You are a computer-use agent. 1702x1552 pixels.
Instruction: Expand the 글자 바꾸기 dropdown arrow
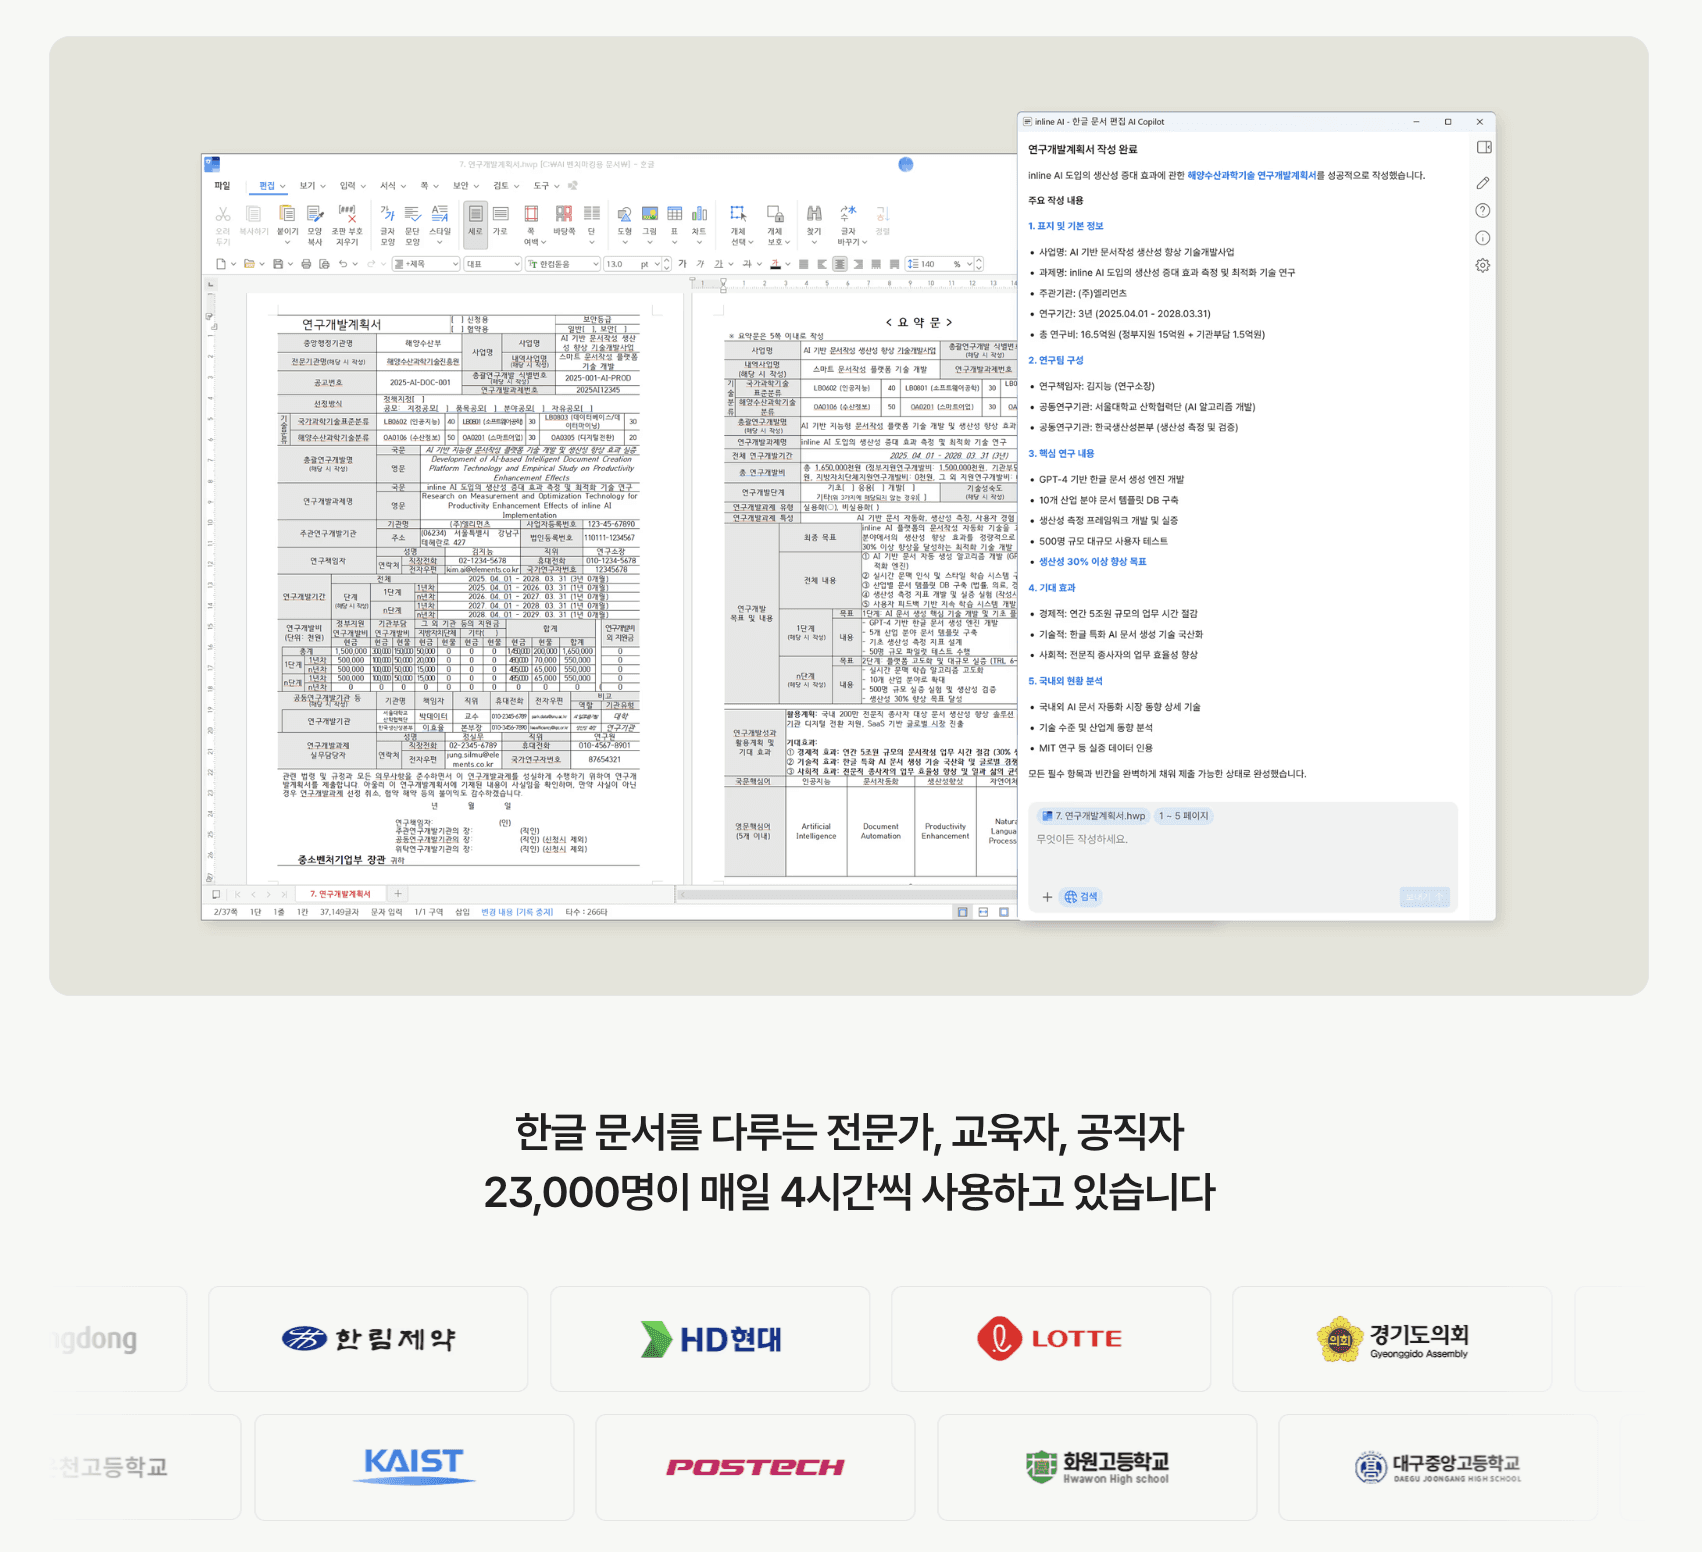point(864,242)
